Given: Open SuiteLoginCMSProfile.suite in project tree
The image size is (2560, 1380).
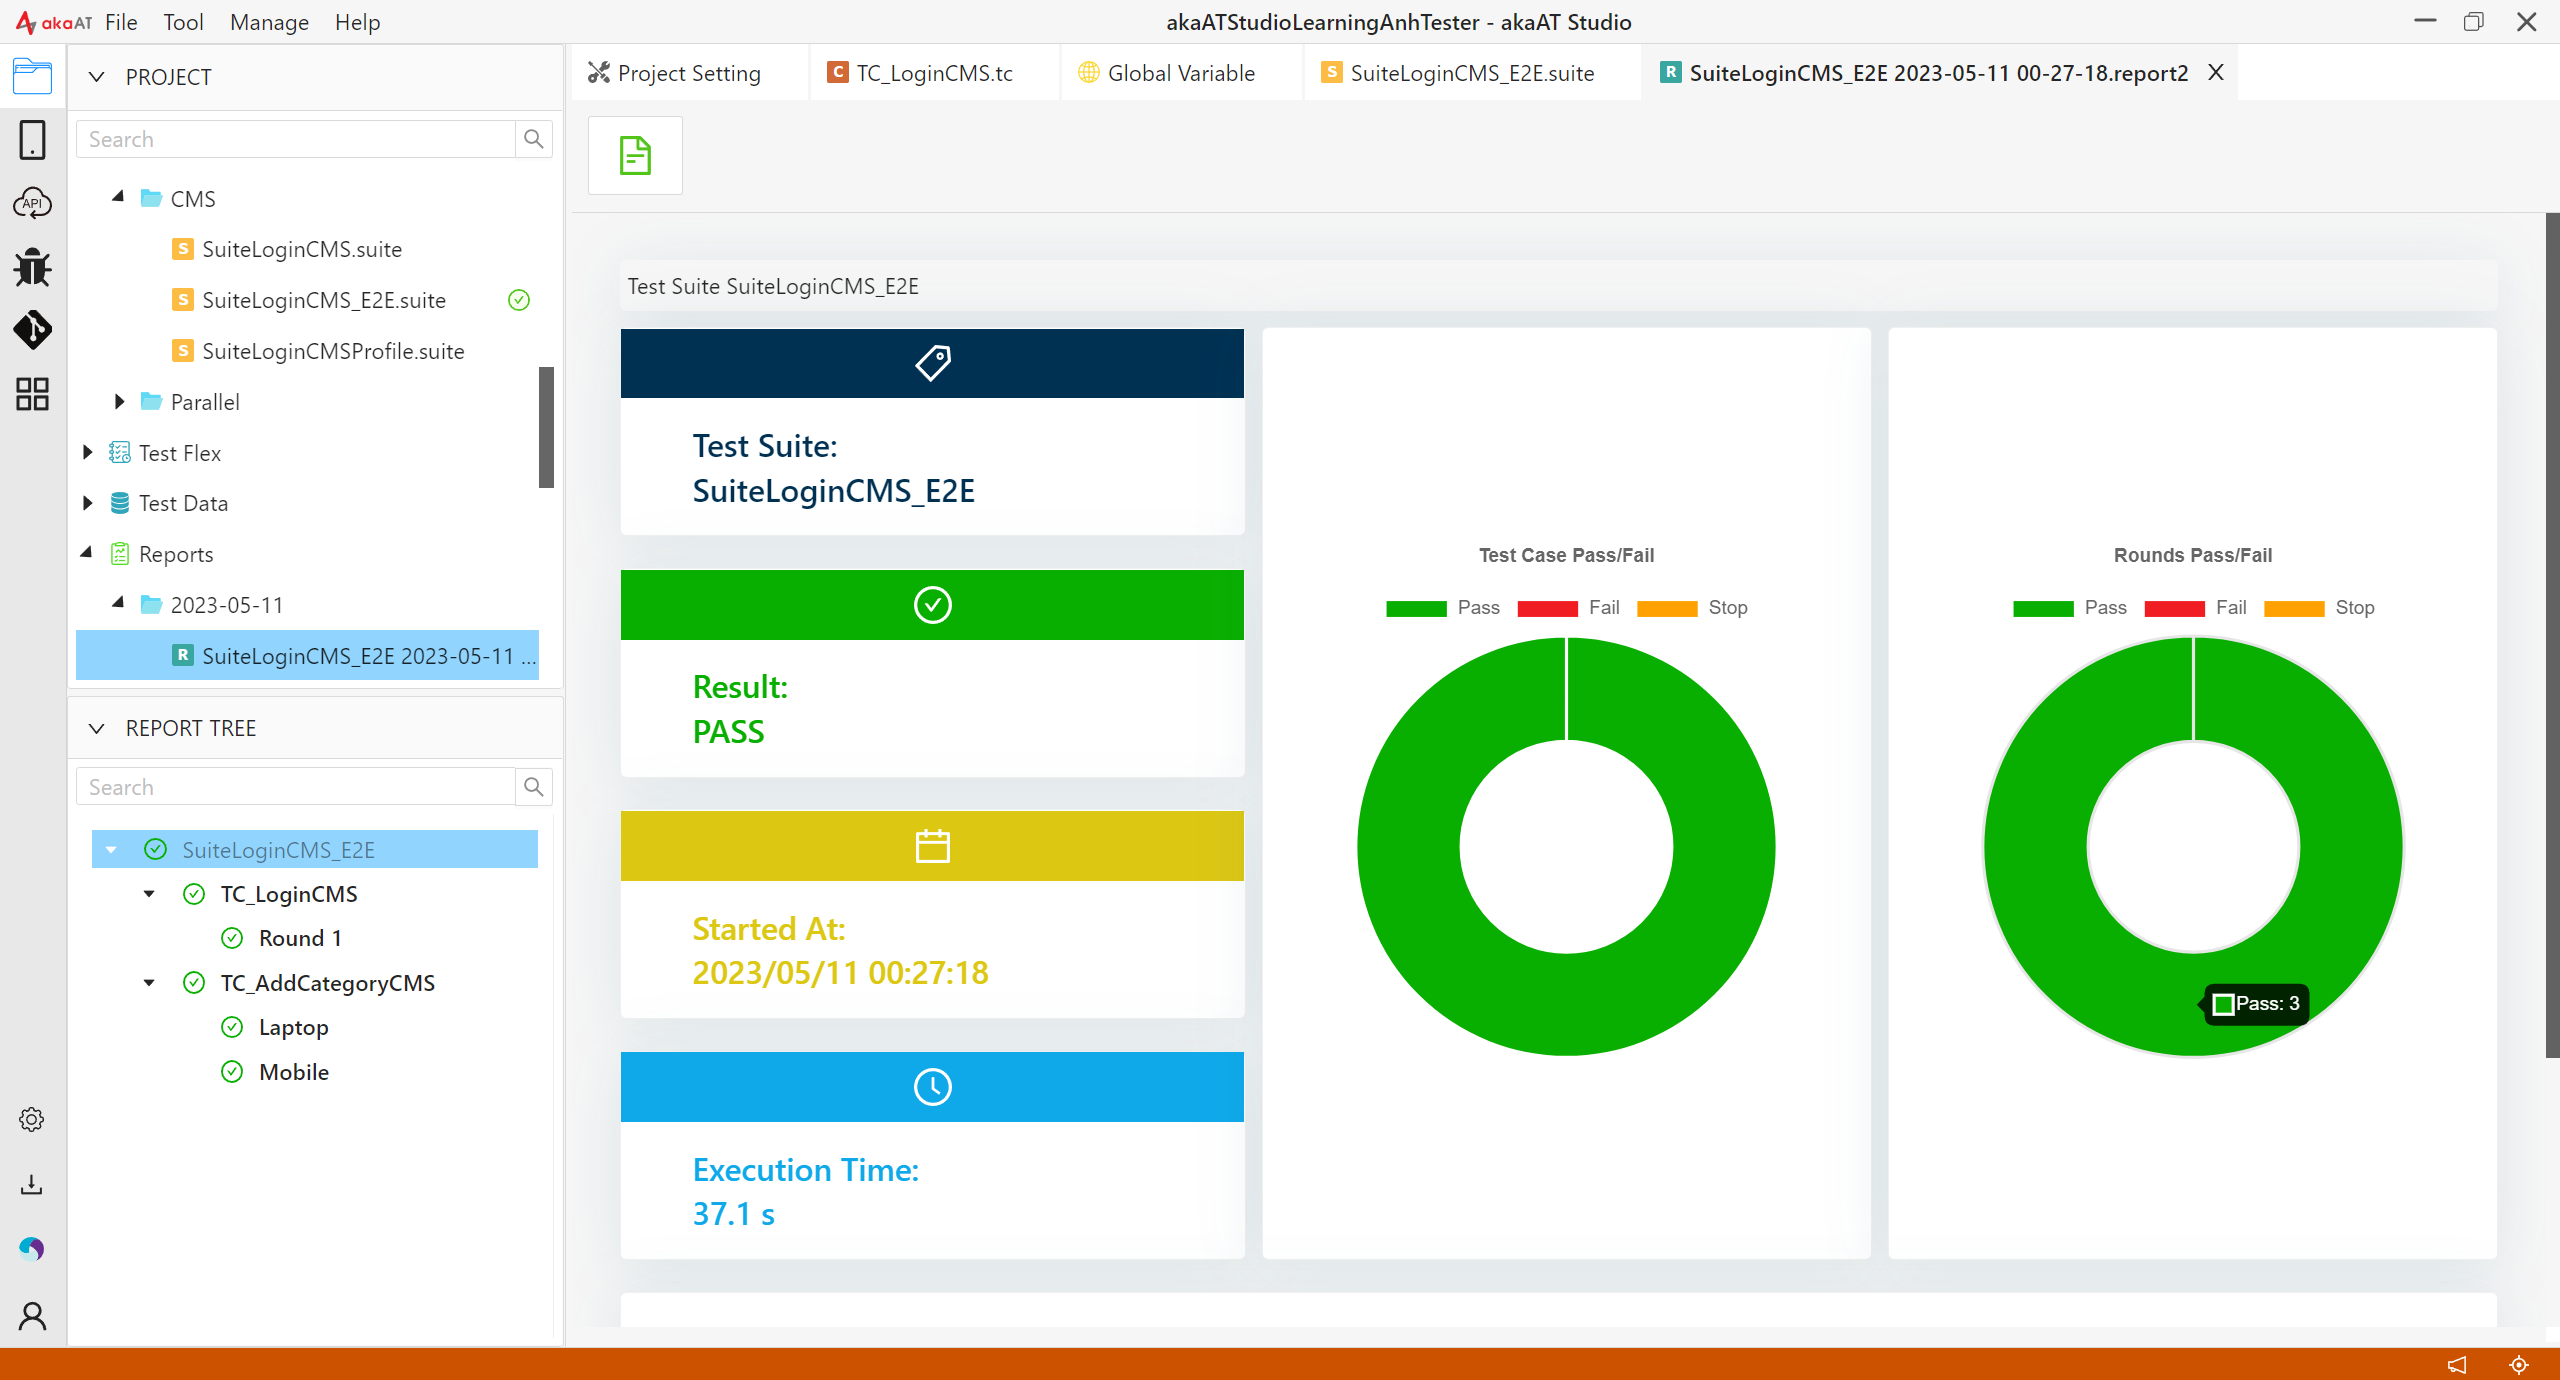Looking at the screenshot, I should 332,351.
